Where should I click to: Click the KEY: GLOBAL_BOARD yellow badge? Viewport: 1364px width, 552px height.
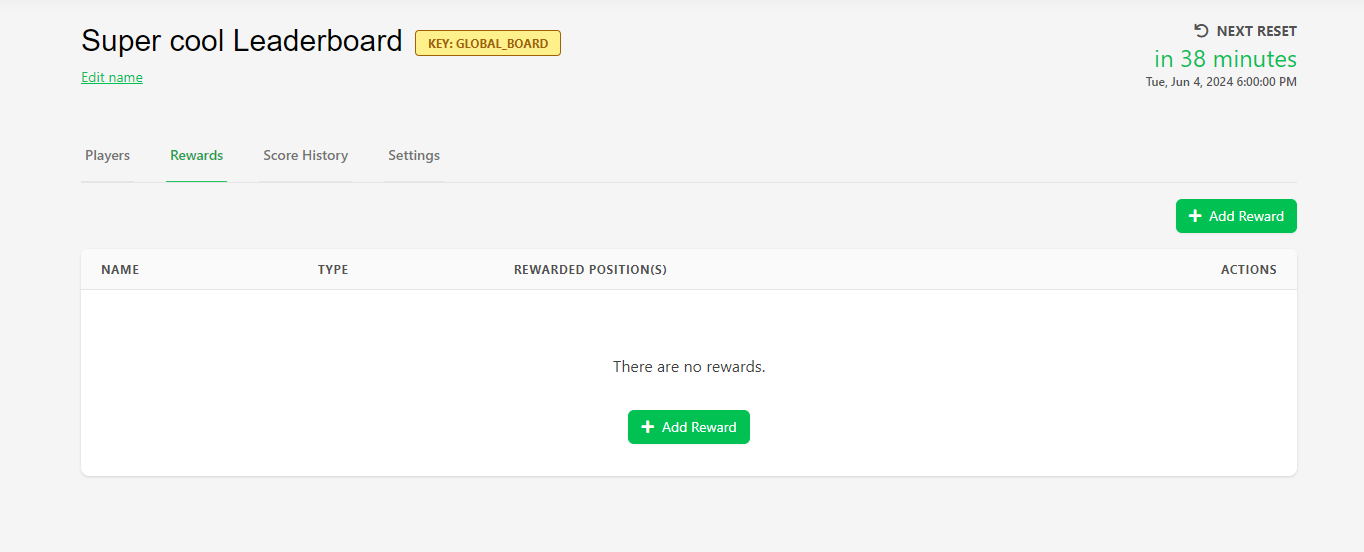pos(488,43)
